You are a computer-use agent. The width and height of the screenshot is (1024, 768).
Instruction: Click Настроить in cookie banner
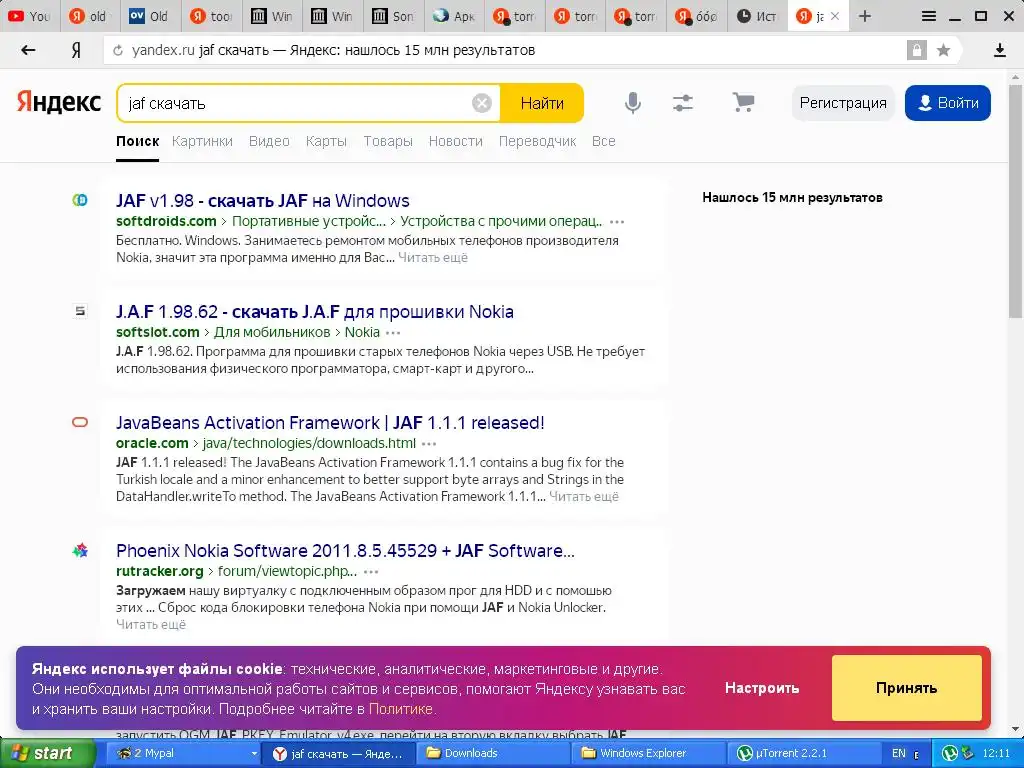tap(762, 688)
